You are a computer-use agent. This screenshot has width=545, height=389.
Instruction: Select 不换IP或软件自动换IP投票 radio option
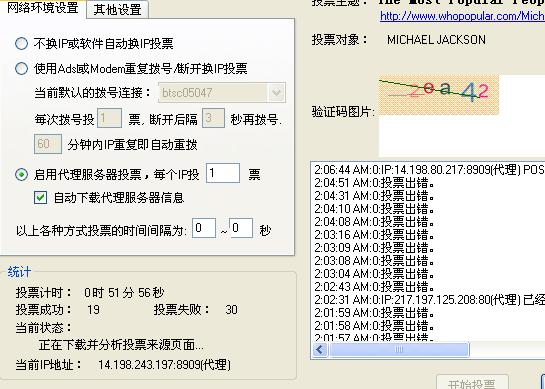pyautogui.click(x=22, y=43)
